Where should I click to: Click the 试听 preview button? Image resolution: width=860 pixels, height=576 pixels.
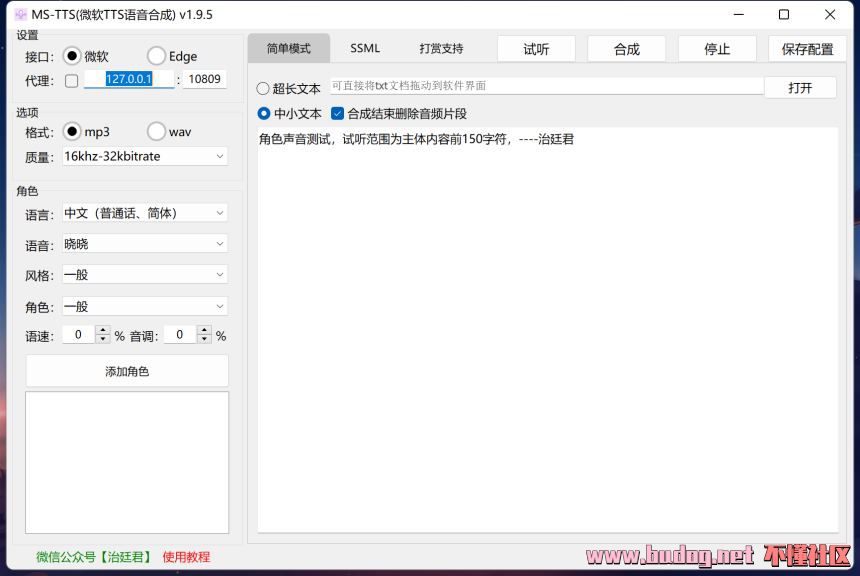pos(536,49)
